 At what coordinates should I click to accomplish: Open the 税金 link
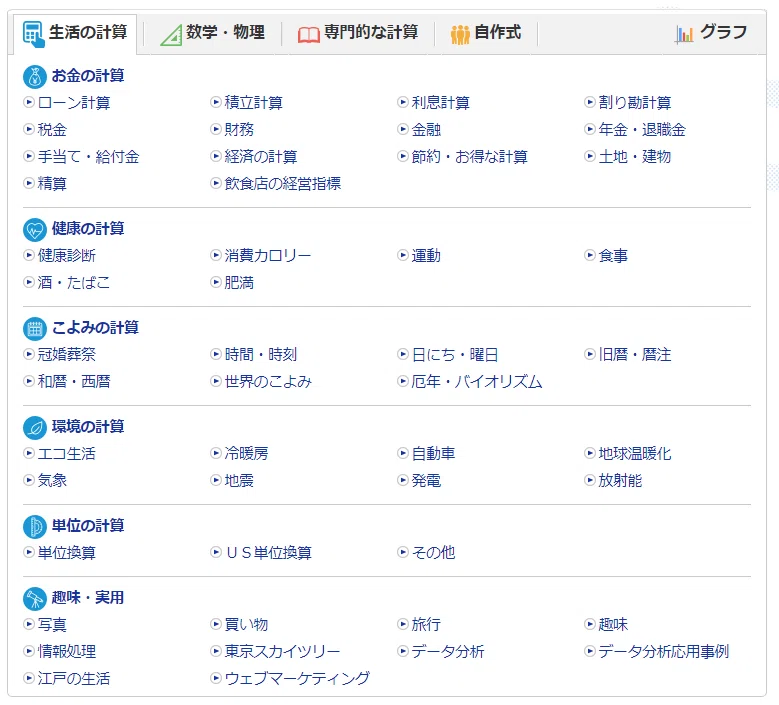tap(52, 129)
